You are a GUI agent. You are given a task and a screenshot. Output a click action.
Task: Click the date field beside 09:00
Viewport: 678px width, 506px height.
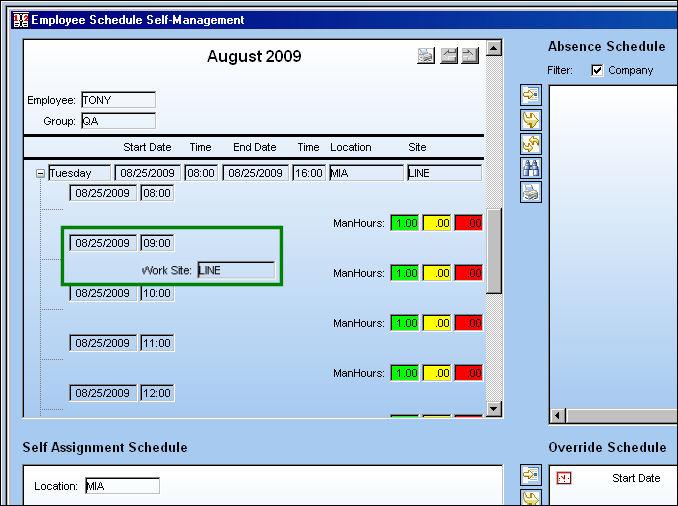pyautogui.click(x=103, y=243)
